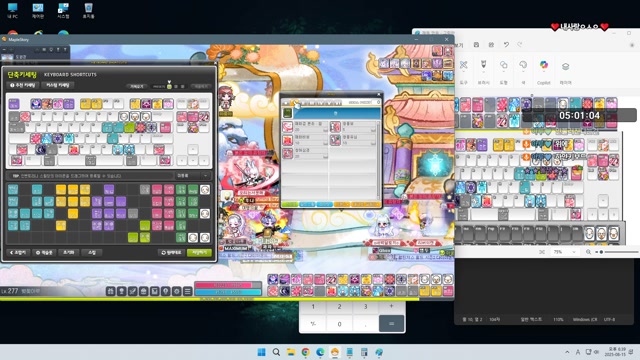Undo the last action in Paint
This screenshot has height=360, width=640.
(506, 44)
